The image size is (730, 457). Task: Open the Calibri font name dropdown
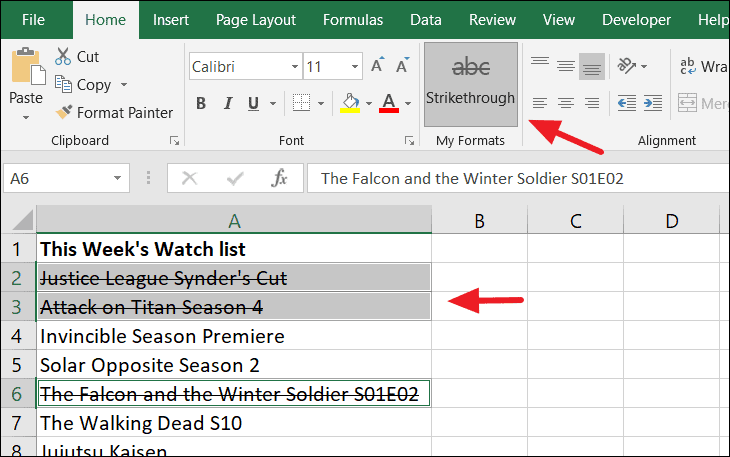[295, 67]
